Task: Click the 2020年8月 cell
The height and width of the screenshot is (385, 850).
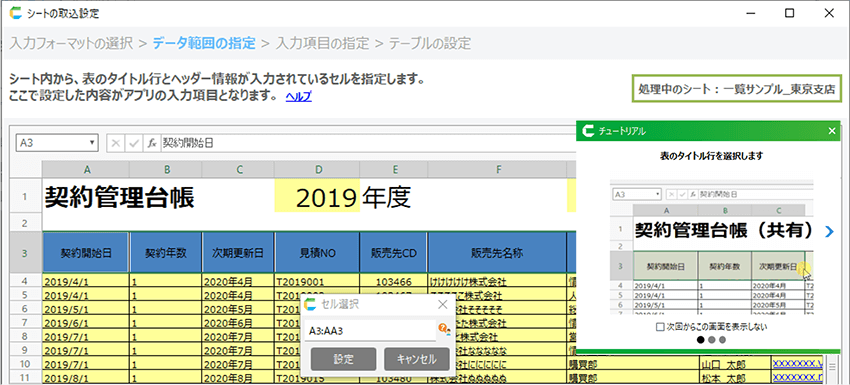Action: click(238, 376)
